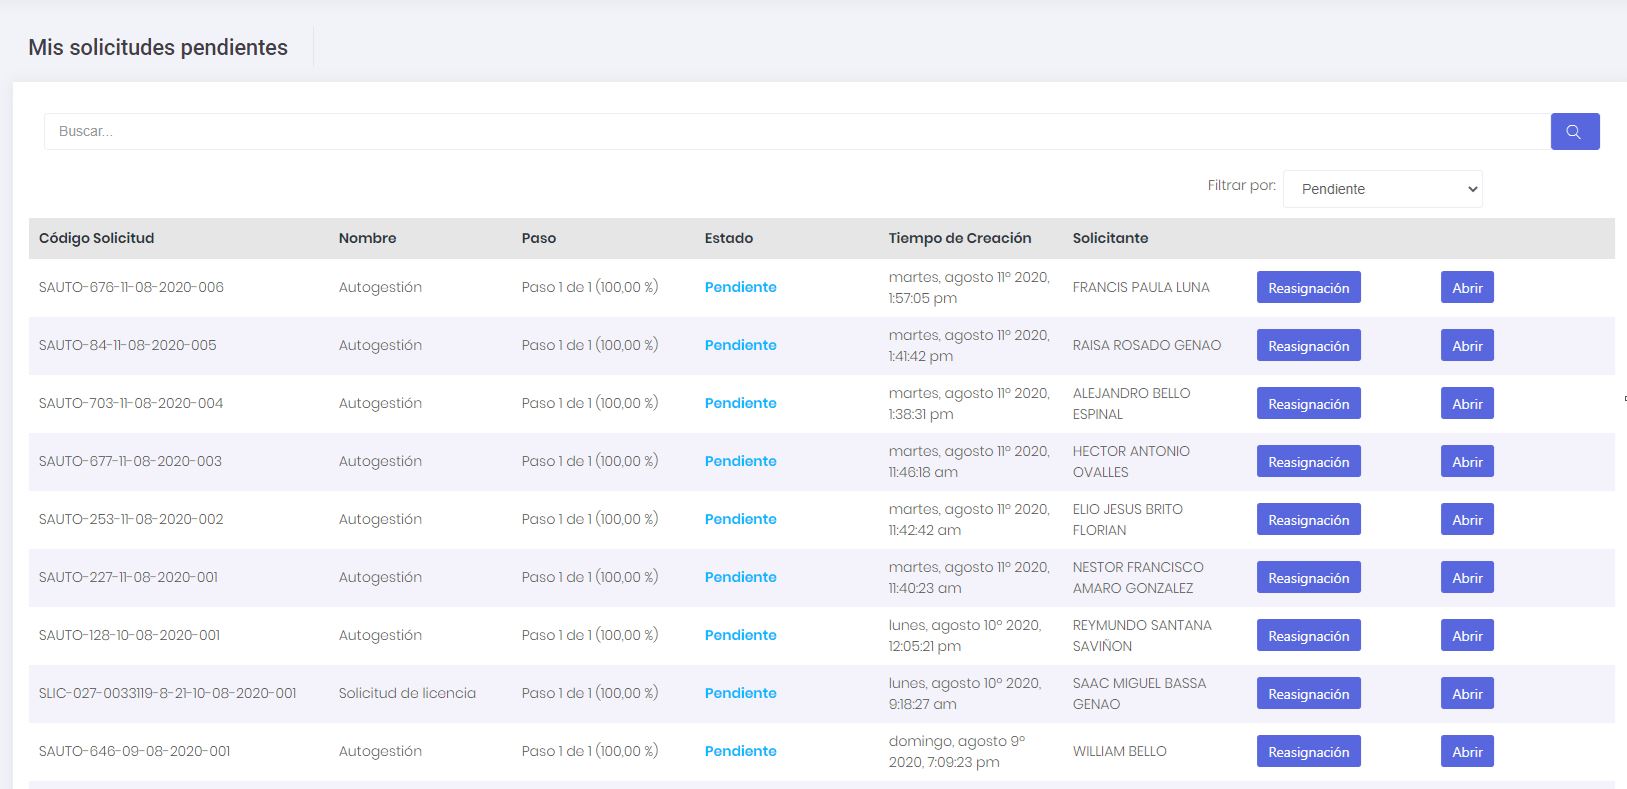Click Pendiente status of SAUTO-676-11-08-2020-006
The image size is (1627, 789).
pos(740,288)
